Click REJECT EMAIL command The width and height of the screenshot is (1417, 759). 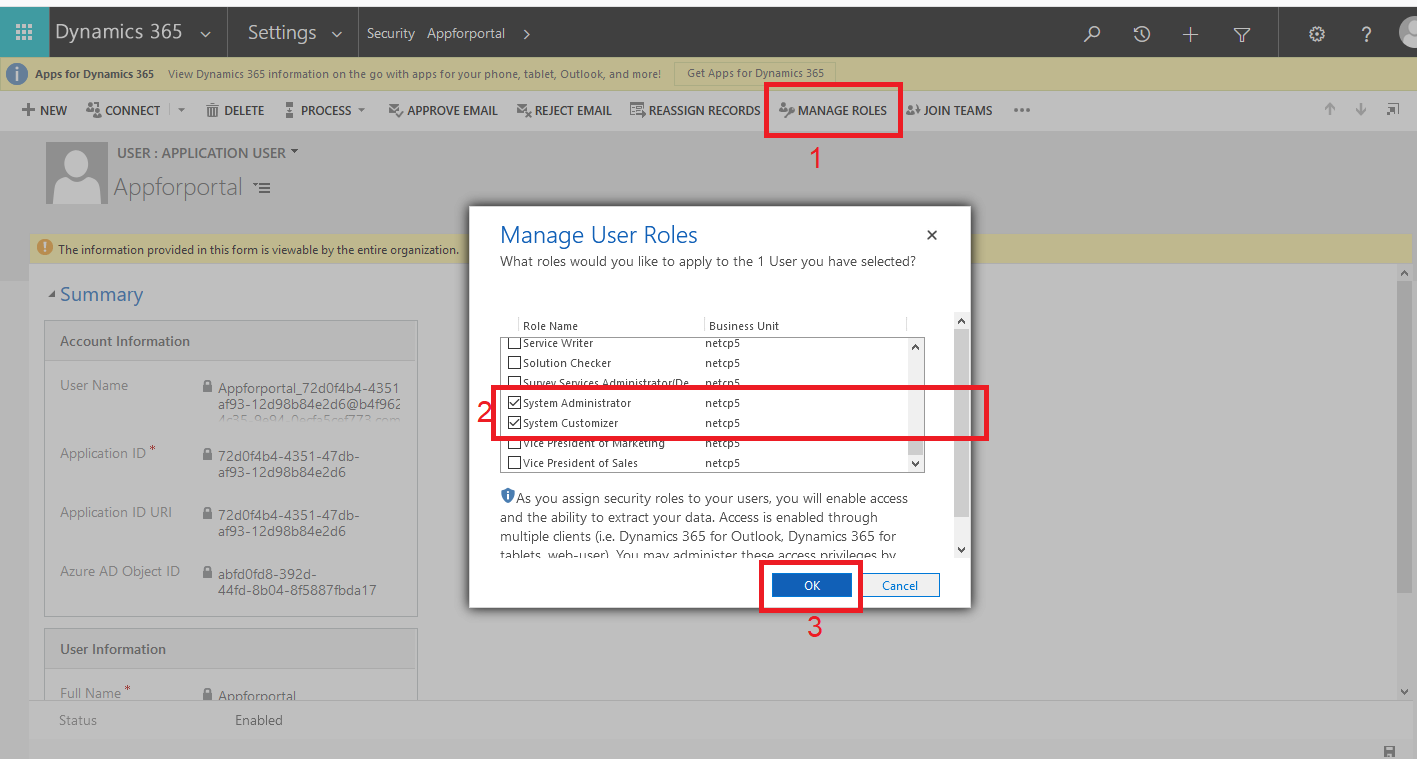pos(564,110)
